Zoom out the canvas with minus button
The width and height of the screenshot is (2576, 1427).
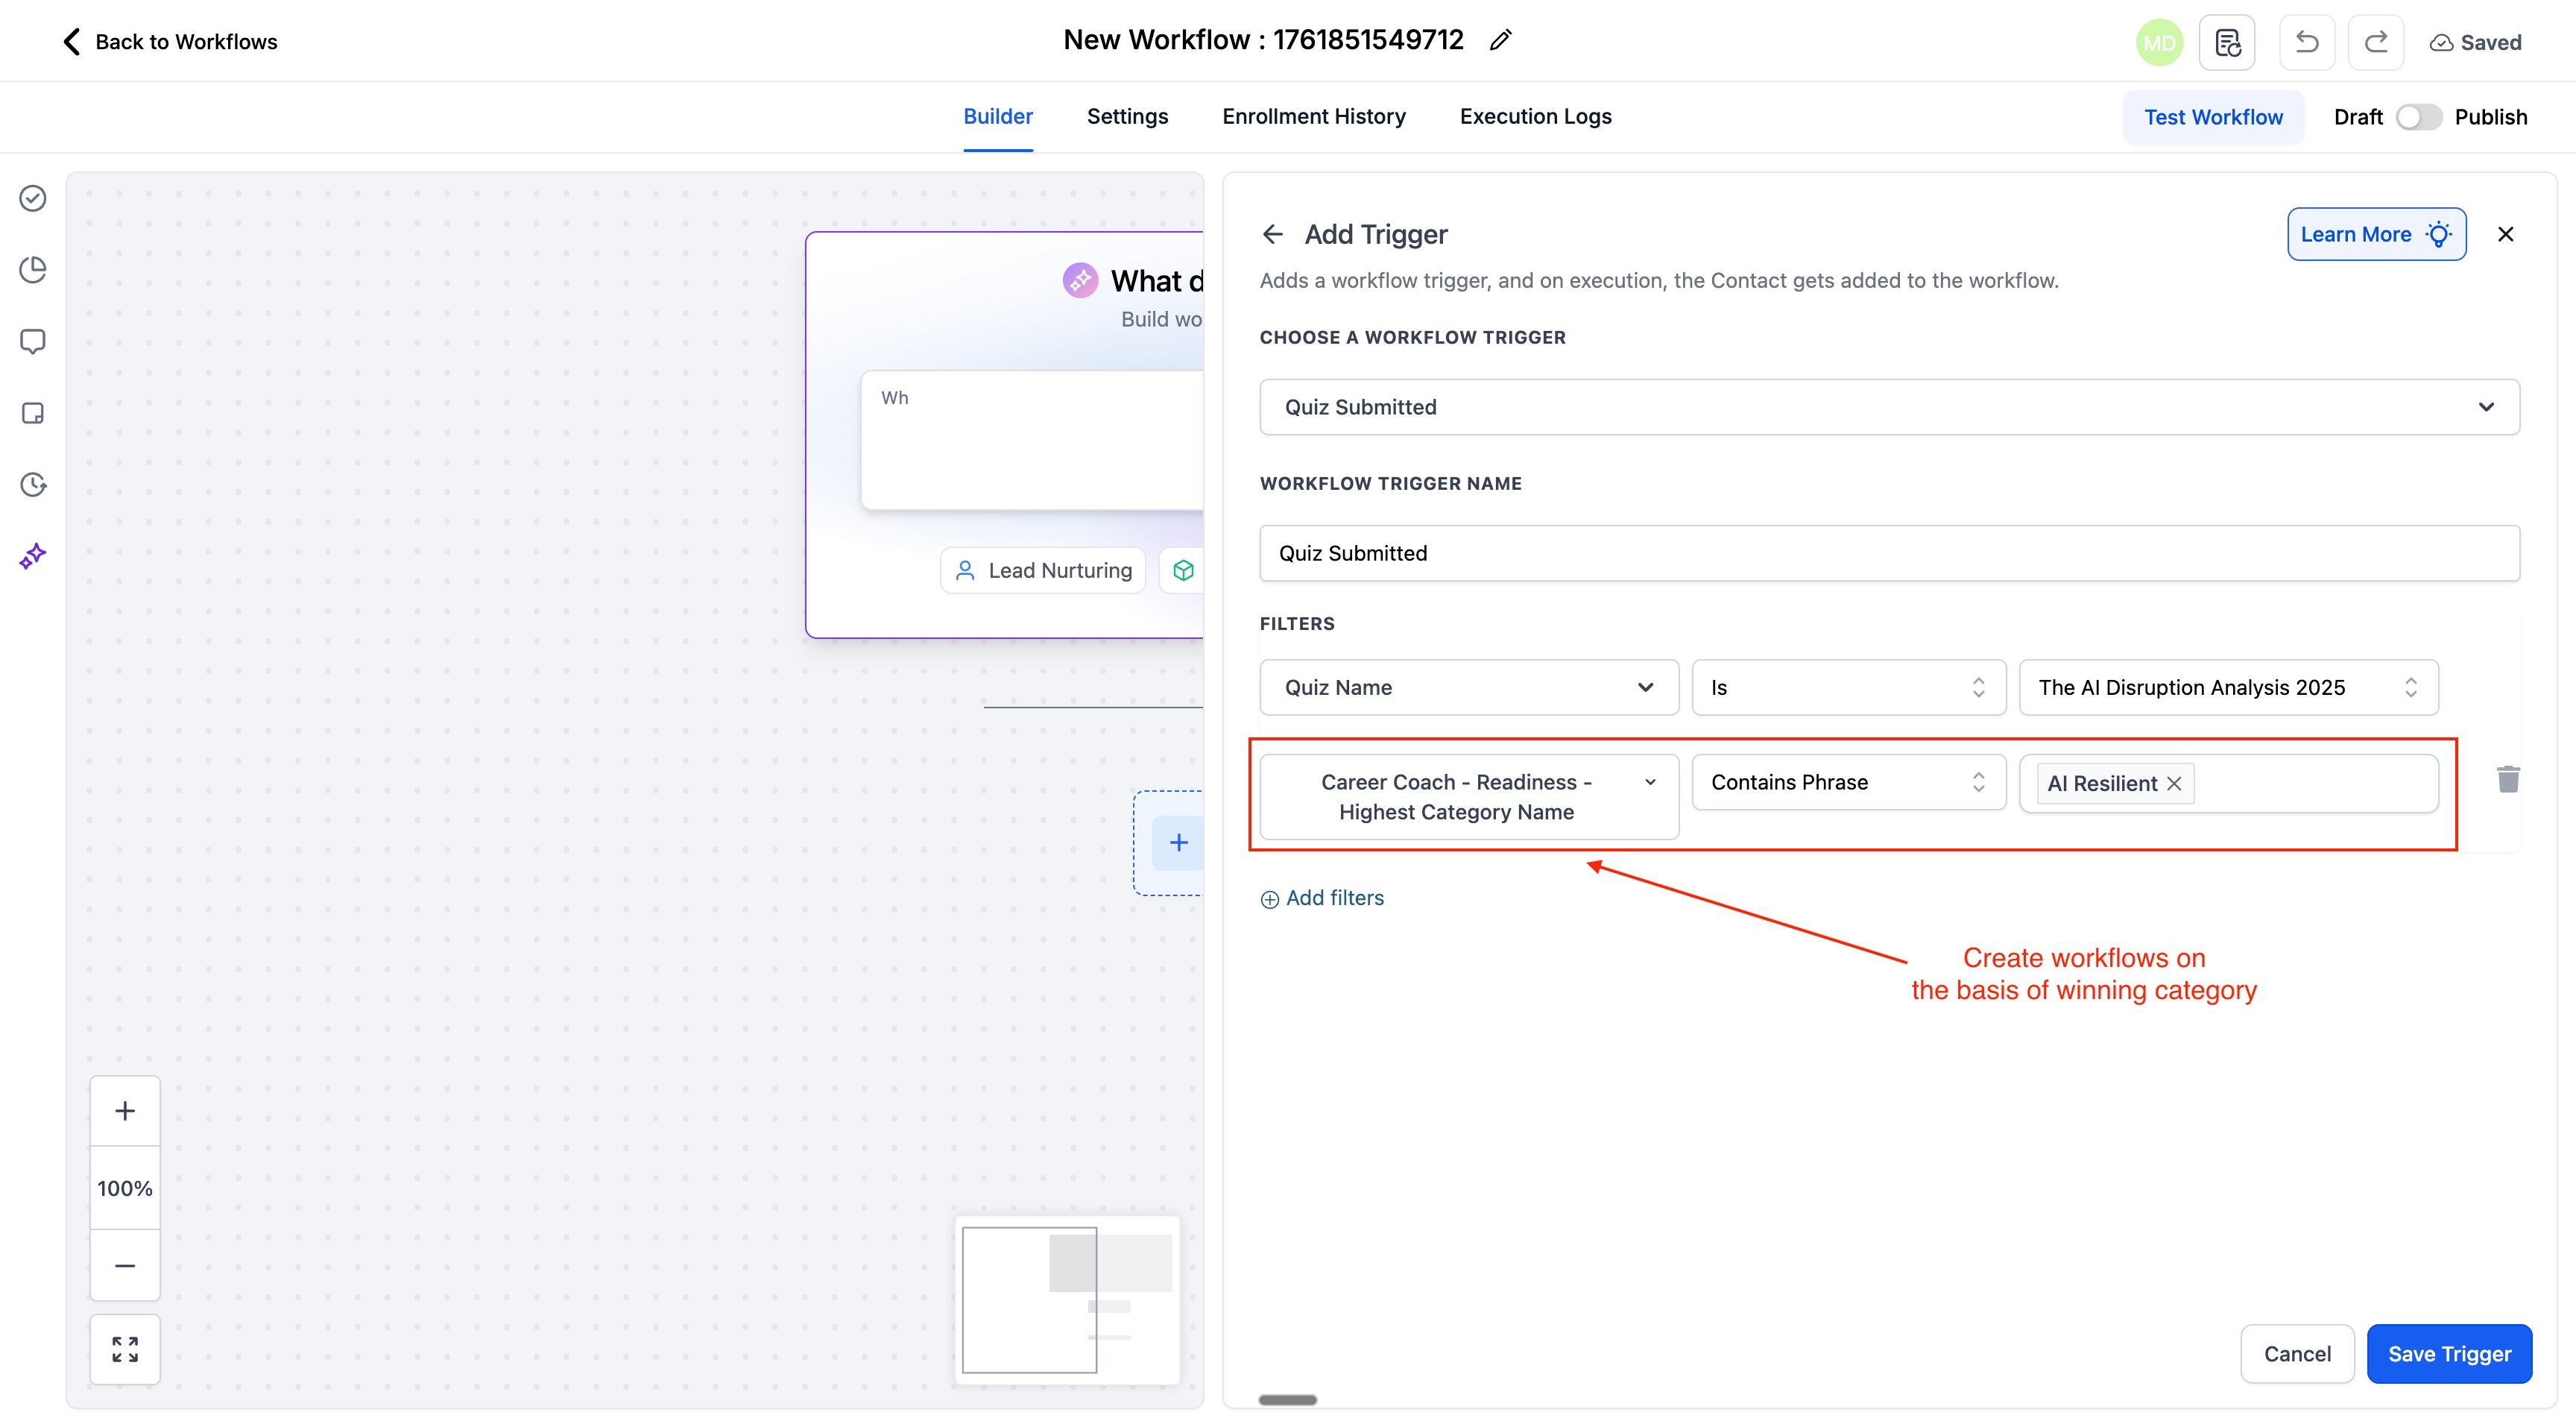click(125, 1266)
